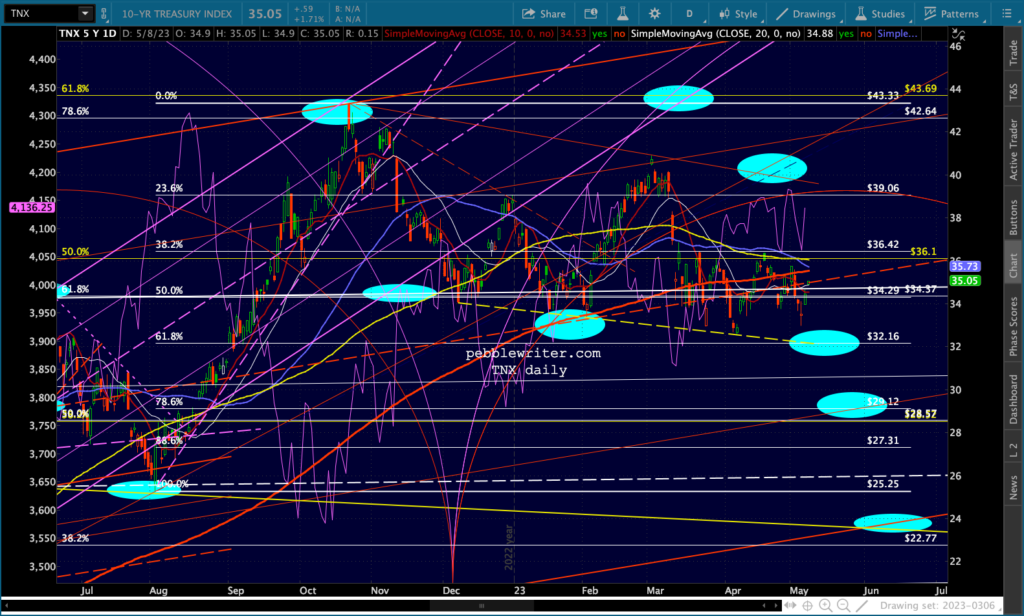Screen dimensions: 1024x616
Task: Toggle first SMA 10 'no' flag
Action: pos(619,33)
